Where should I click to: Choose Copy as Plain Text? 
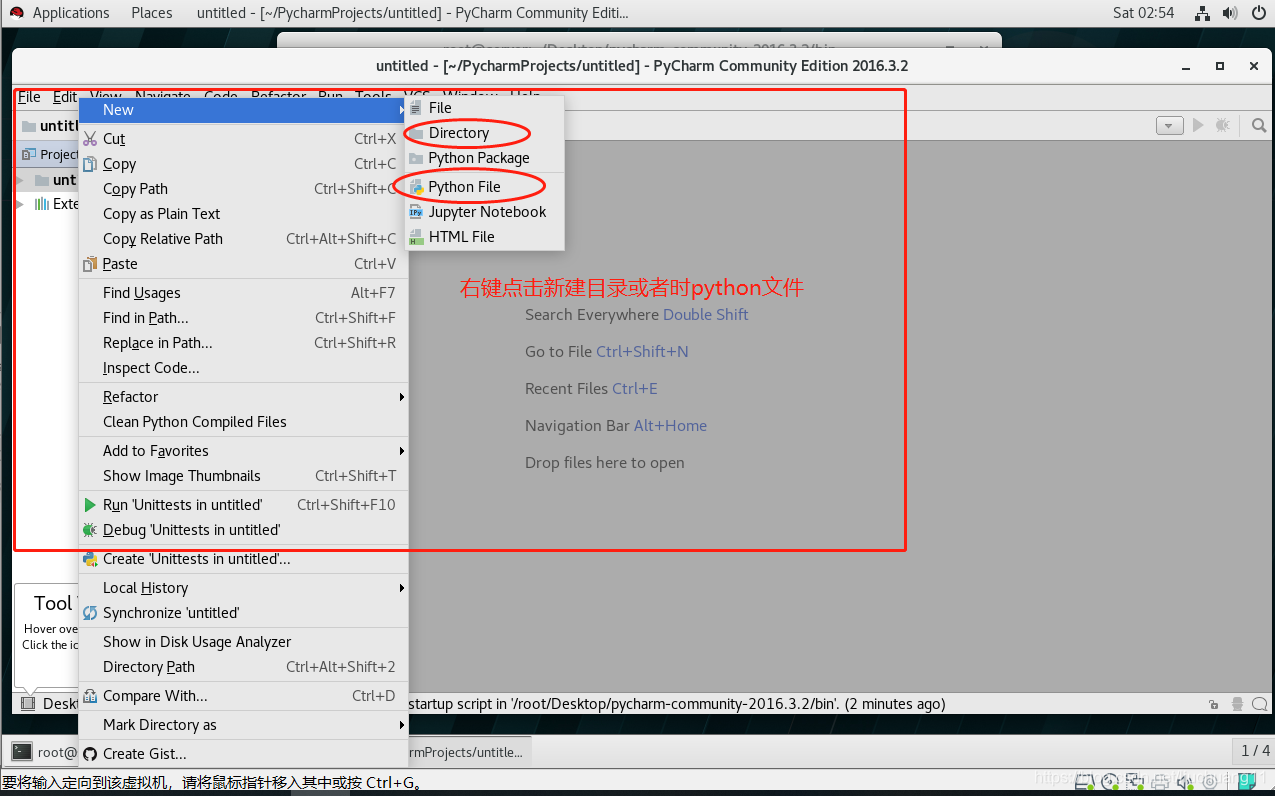244,214
